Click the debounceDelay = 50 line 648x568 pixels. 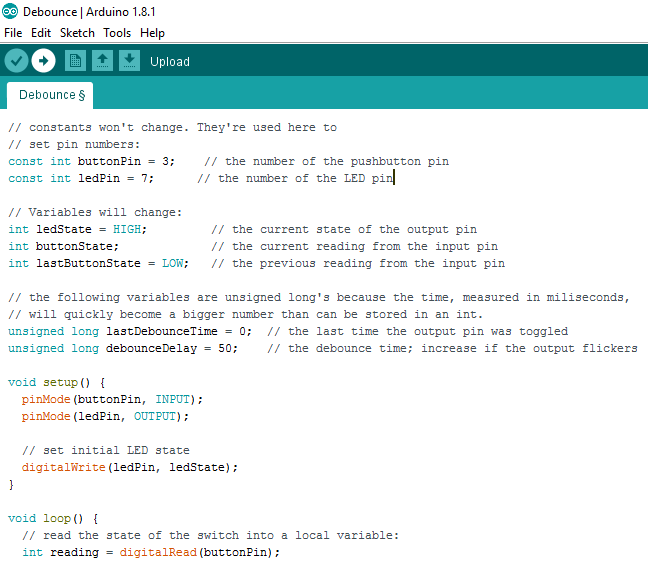click(323, 348)
